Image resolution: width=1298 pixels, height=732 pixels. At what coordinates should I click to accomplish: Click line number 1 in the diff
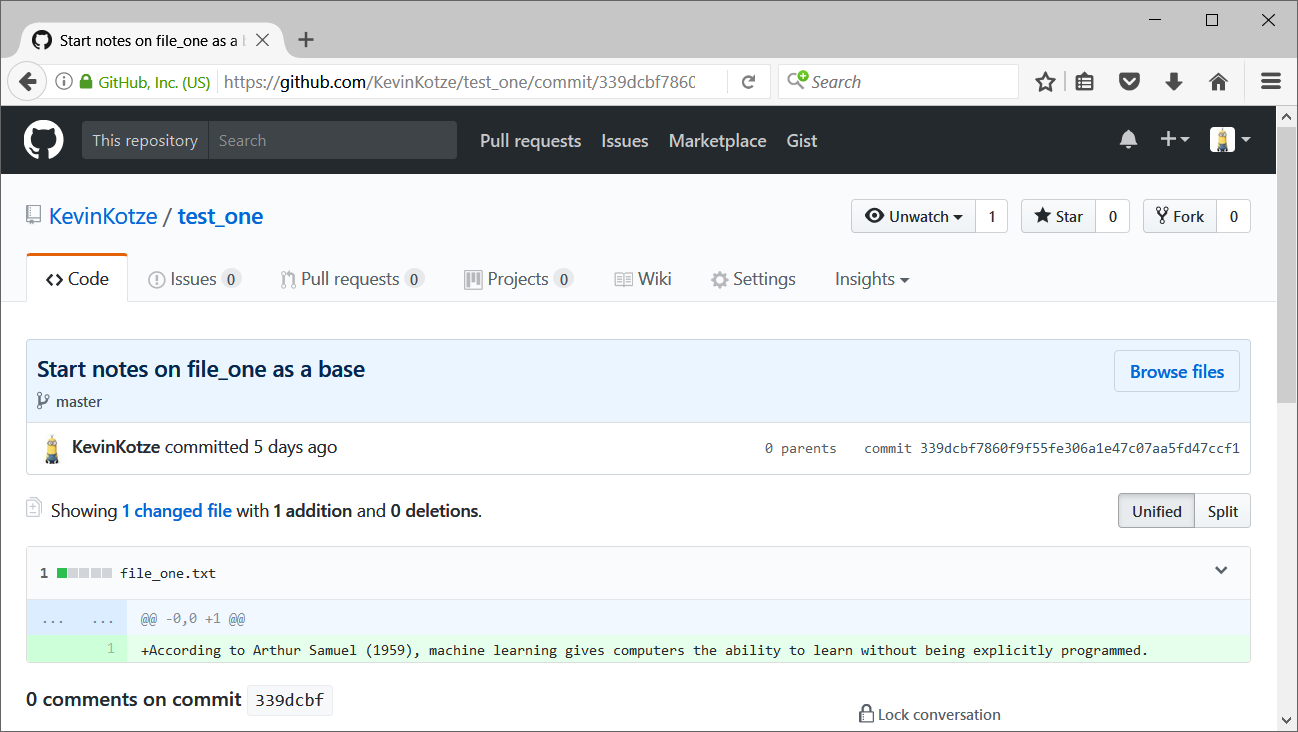click(x=110, y=649)
